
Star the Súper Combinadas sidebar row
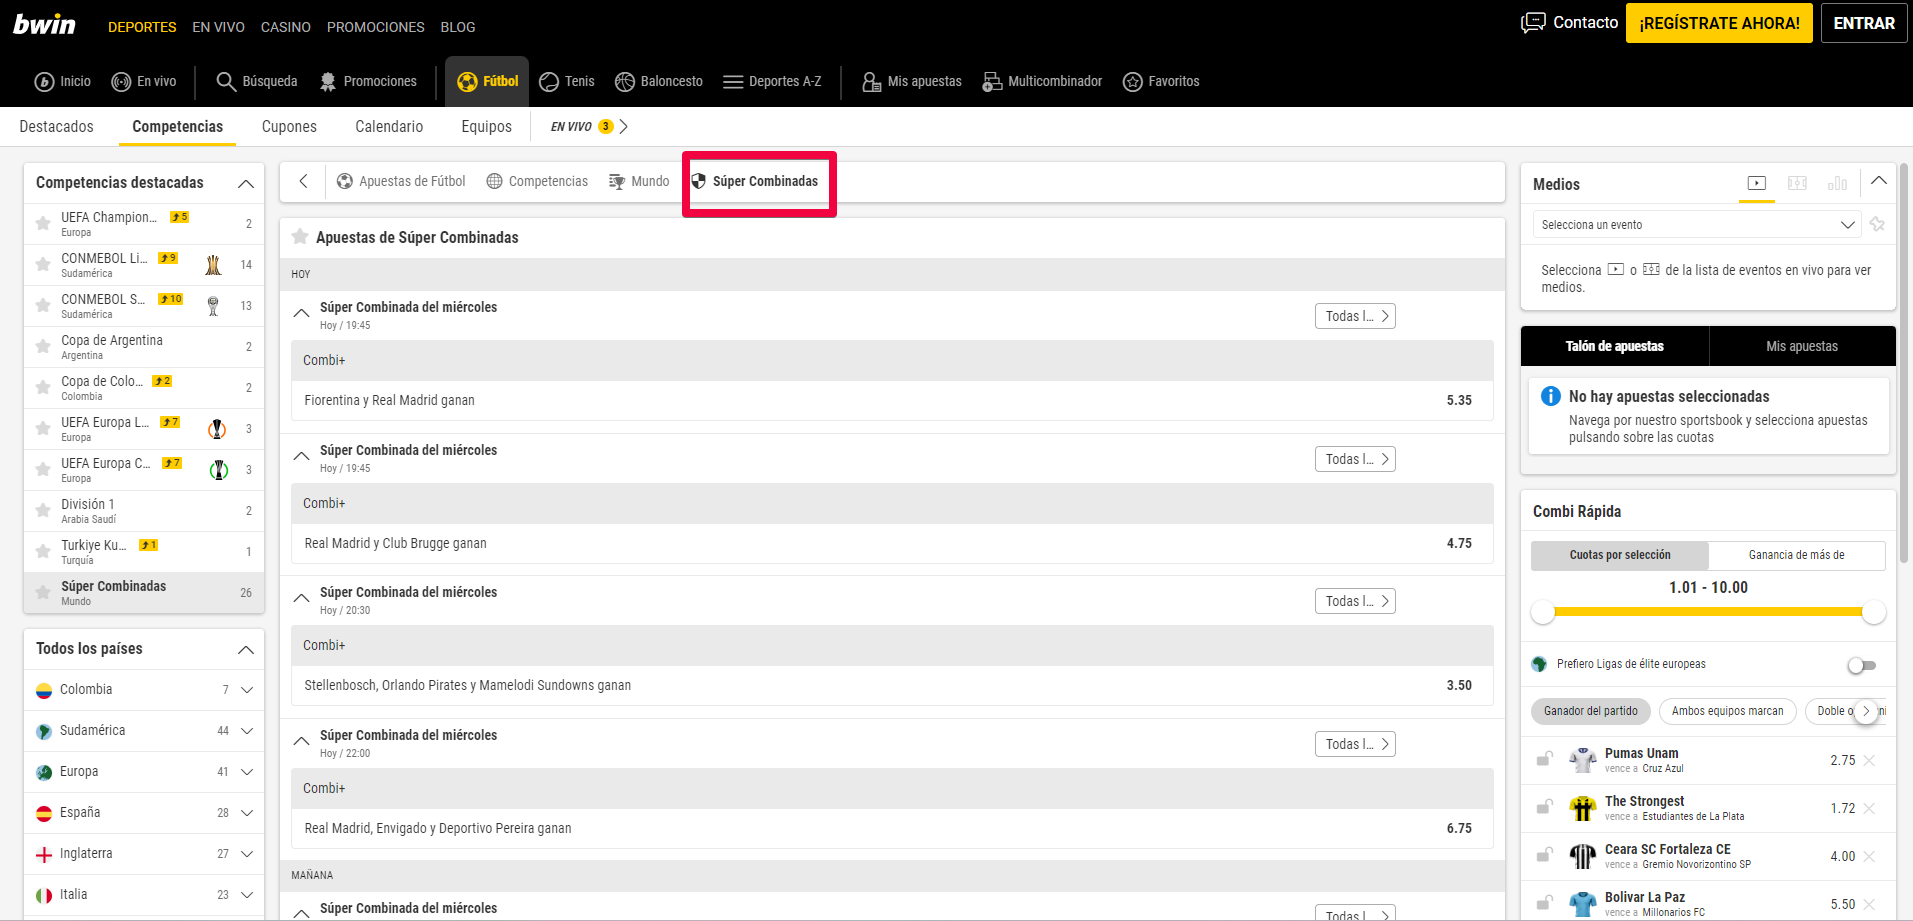[43, 593]
